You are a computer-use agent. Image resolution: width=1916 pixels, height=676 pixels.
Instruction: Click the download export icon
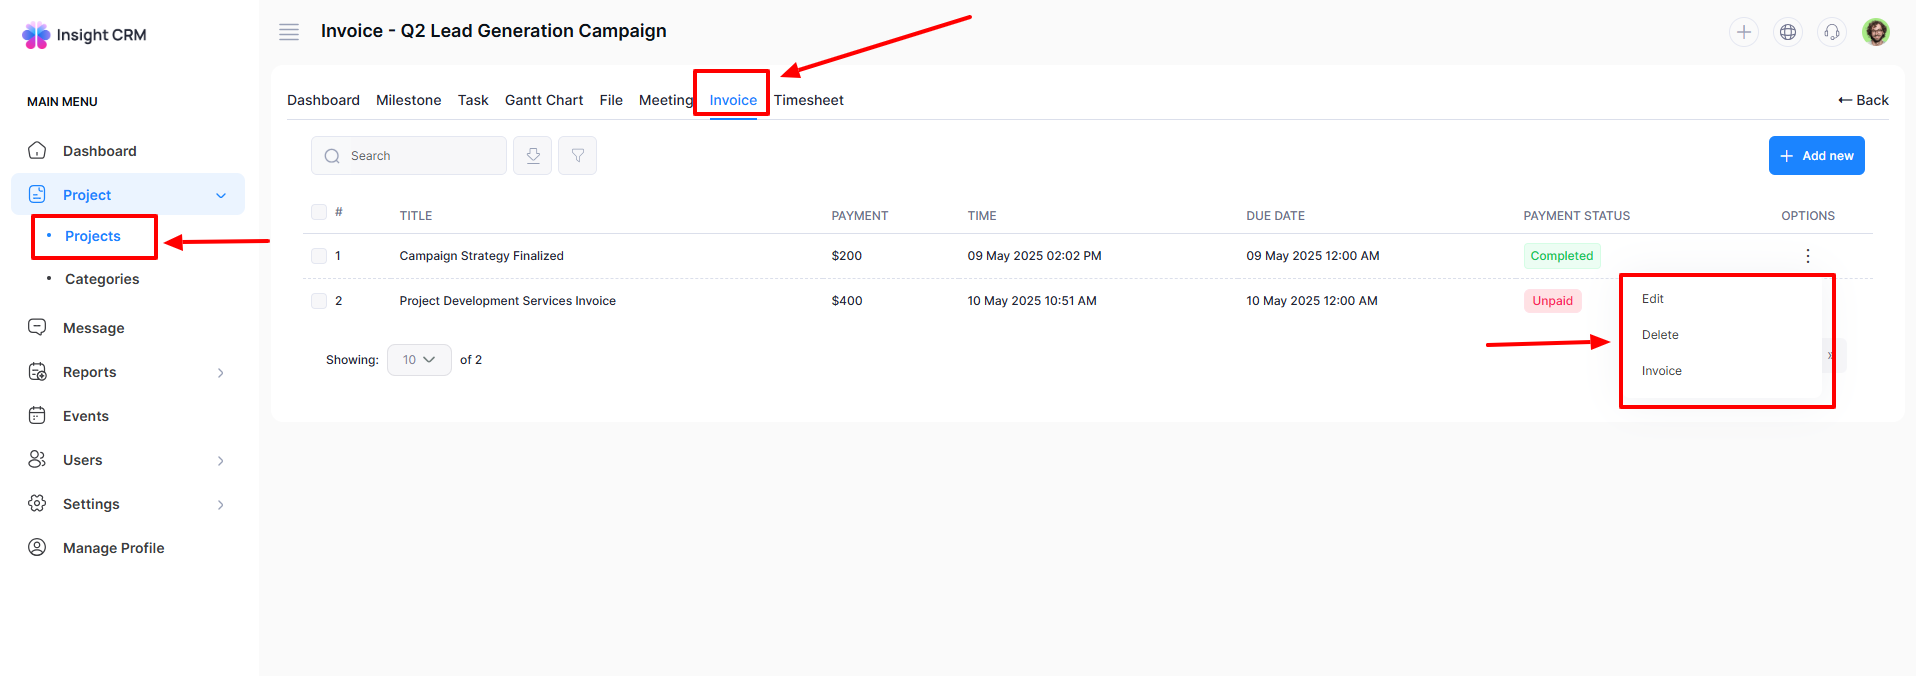coord(532,156)
